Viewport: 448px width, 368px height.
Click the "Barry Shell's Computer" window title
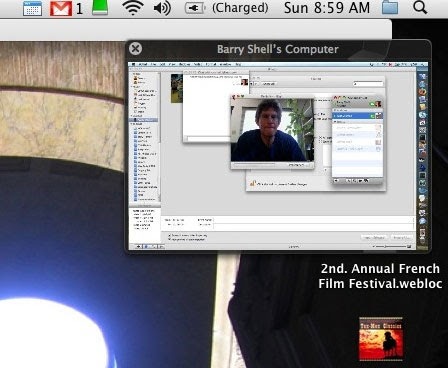click(278, 49)
